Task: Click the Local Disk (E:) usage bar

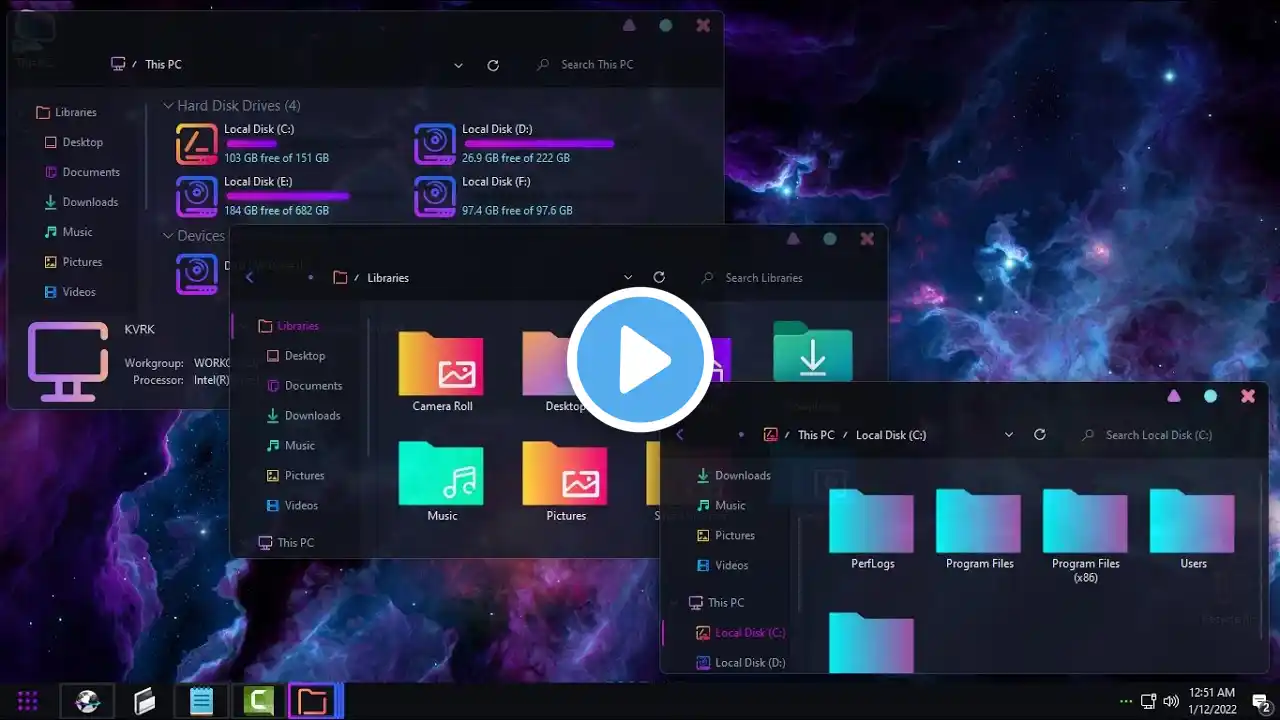Action: (287, 196)
